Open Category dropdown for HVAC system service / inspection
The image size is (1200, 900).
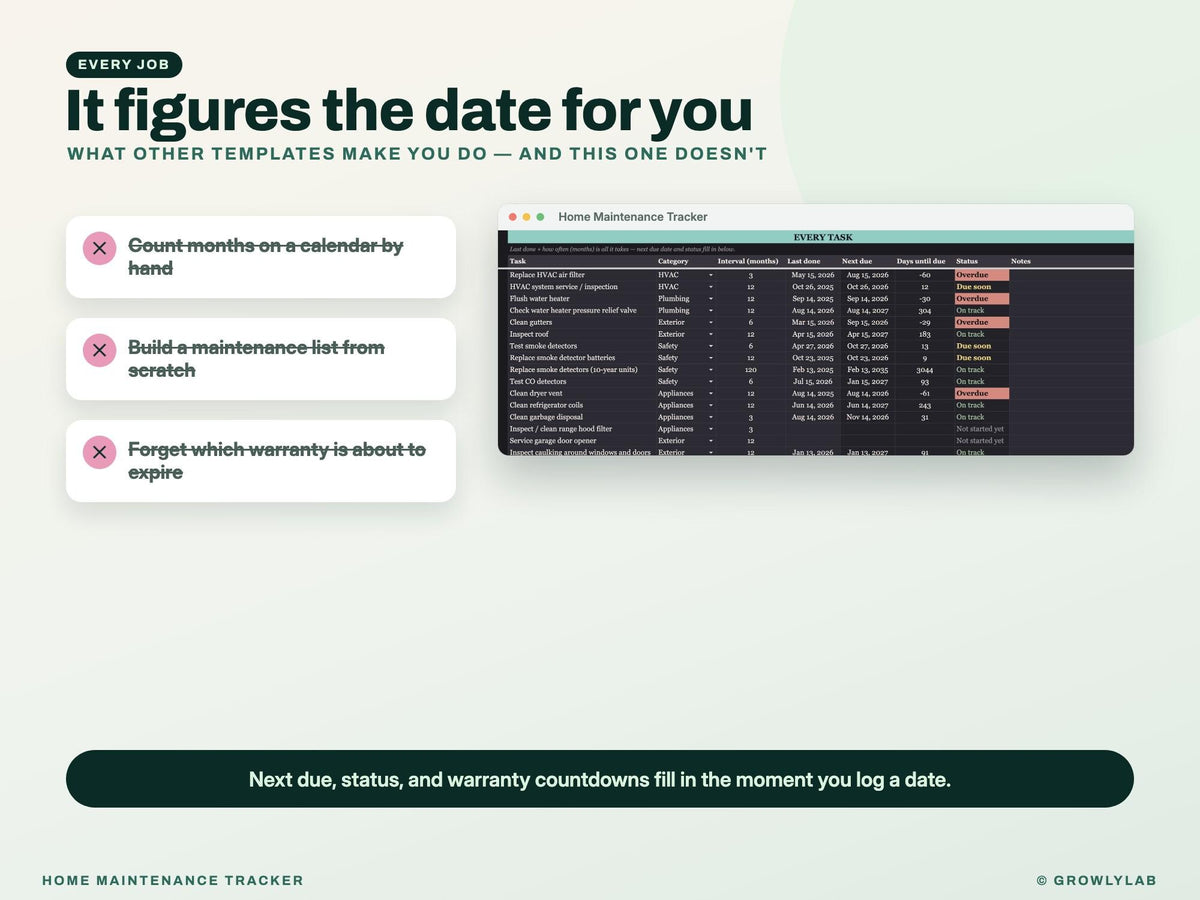click(x=711, y=287)
